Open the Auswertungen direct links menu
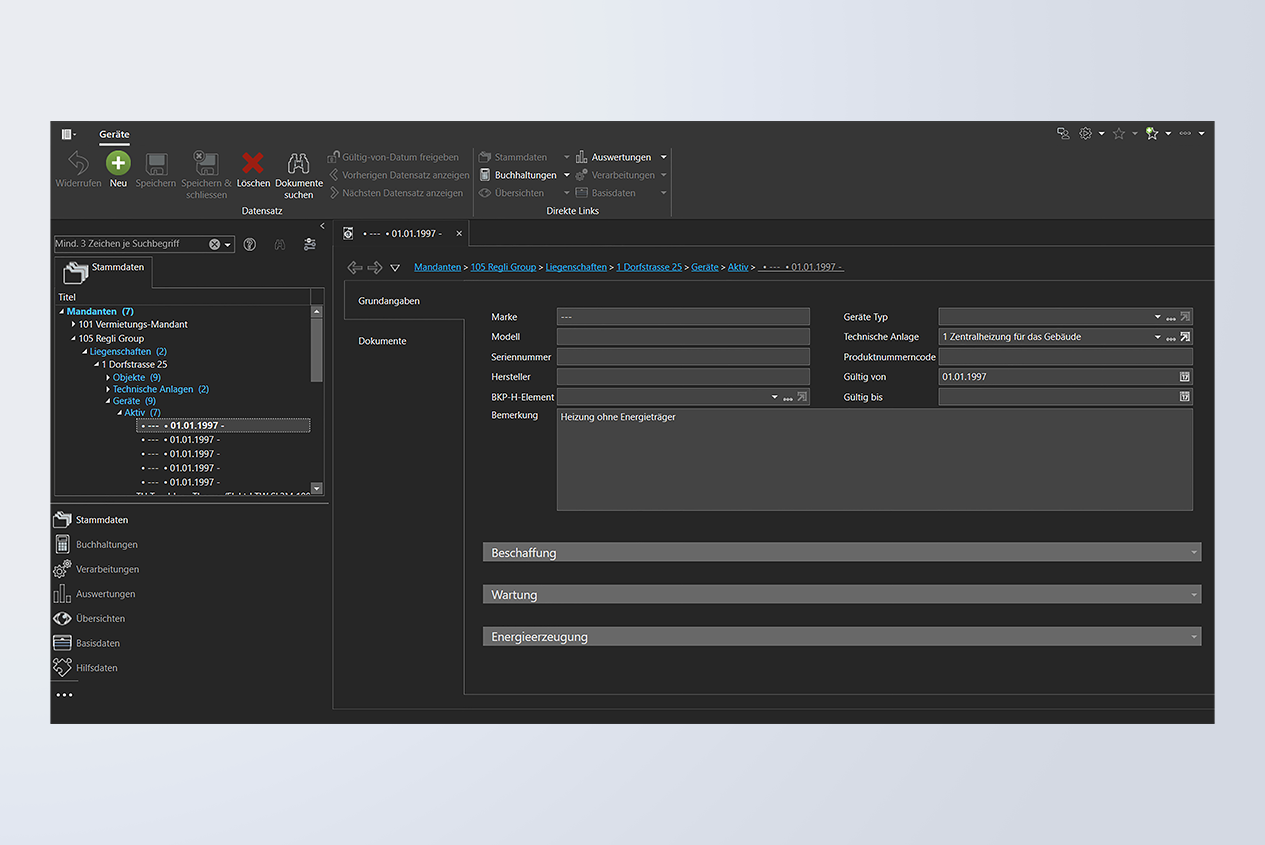The image size is (1265, 845). click(x=622, y=157)
